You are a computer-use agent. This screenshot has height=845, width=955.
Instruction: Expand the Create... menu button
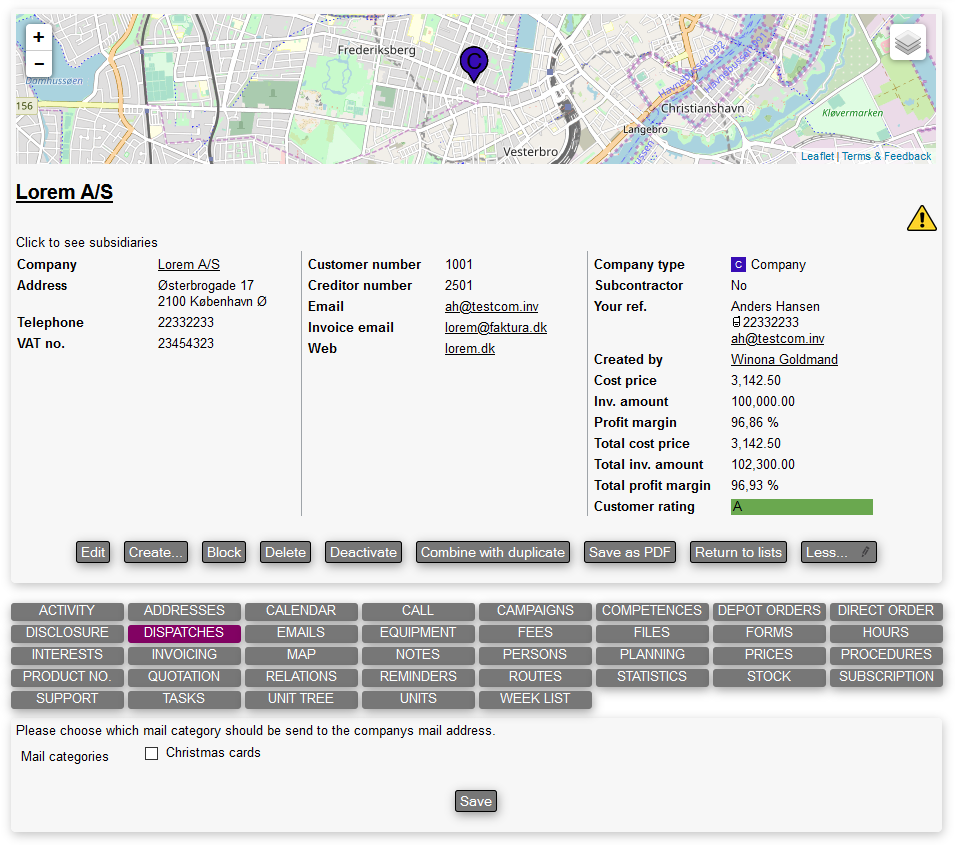pyautogui.click(x=156, y=552)
